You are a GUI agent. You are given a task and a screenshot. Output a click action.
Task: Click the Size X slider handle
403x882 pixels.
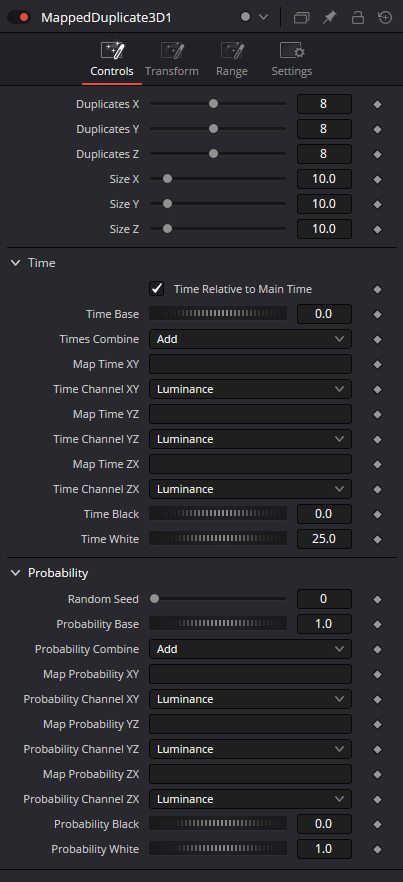tap(167, 179)
